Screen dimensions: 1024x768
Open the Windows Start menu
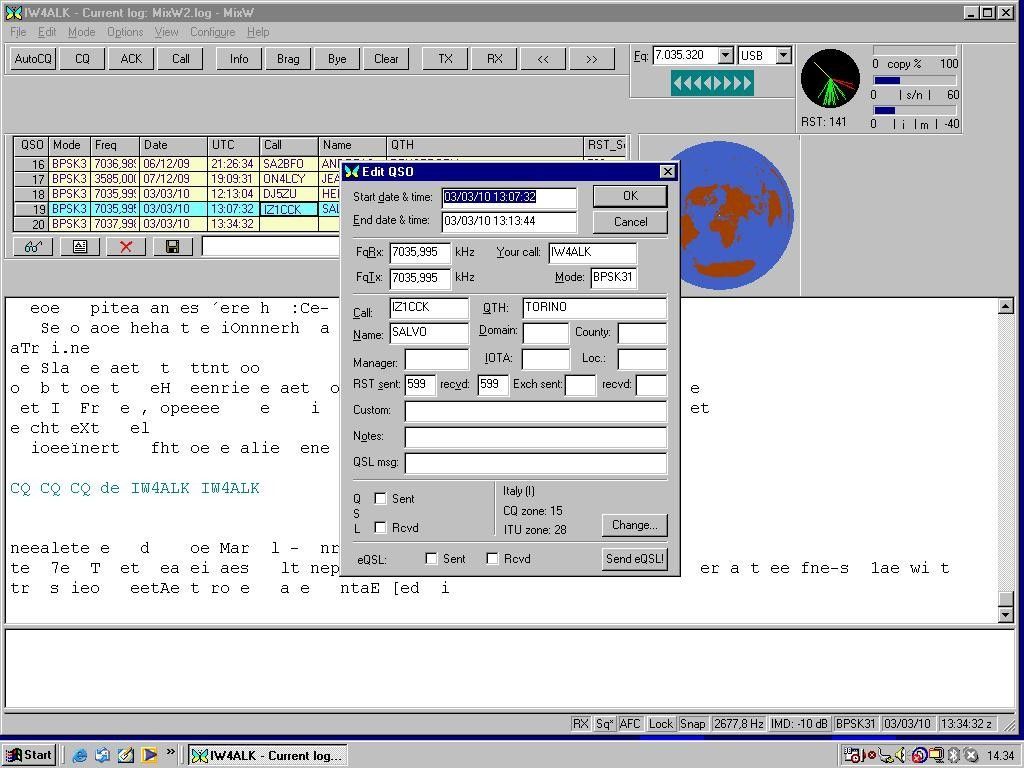pos(29,755)
